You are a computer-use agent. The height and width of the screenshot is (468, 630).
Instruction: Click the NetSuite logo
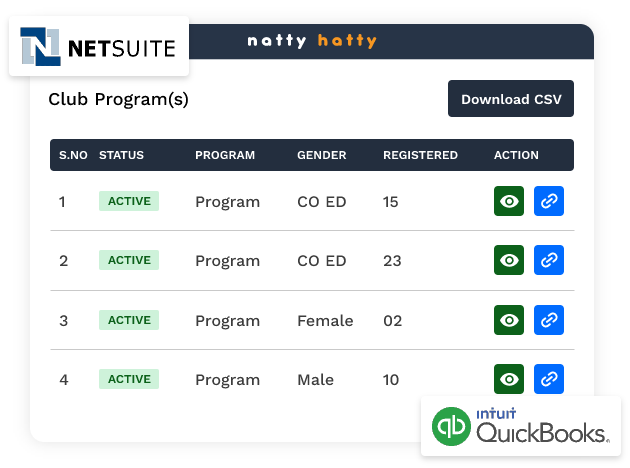pos(98,46)
